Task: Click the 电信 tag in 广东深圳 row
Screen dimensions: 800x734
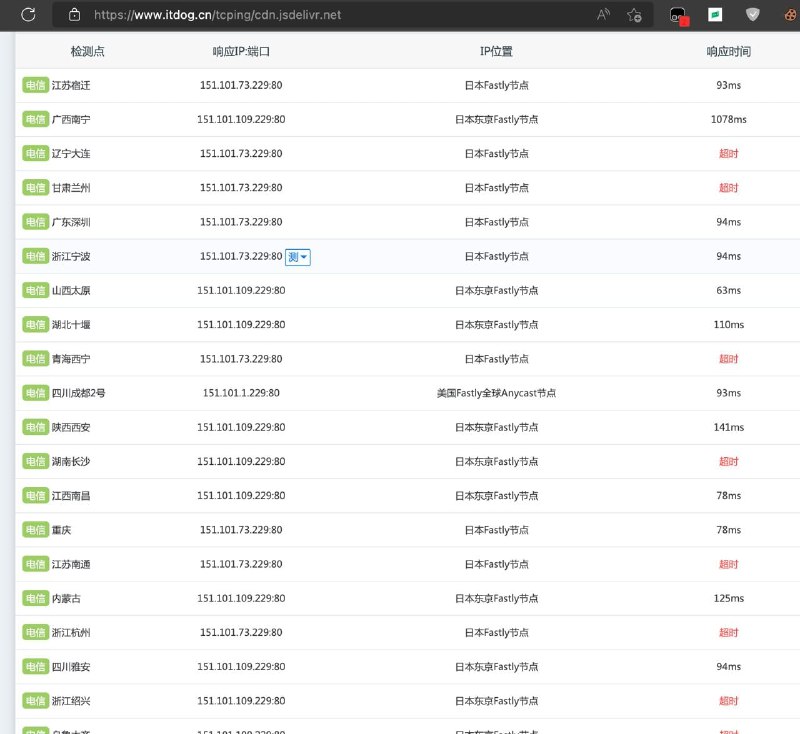Action: coord(35,222)
